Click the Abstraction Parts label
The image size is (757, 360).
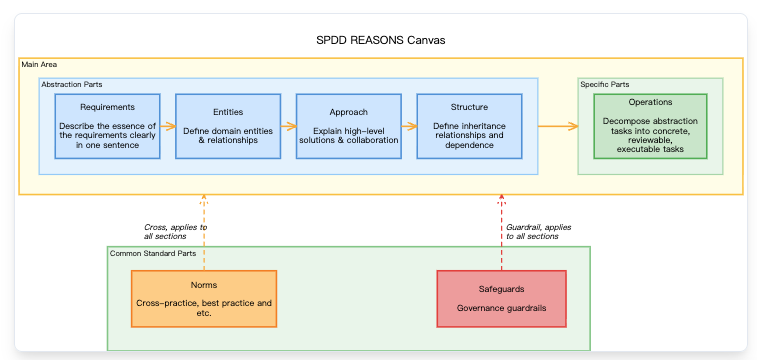71,84
